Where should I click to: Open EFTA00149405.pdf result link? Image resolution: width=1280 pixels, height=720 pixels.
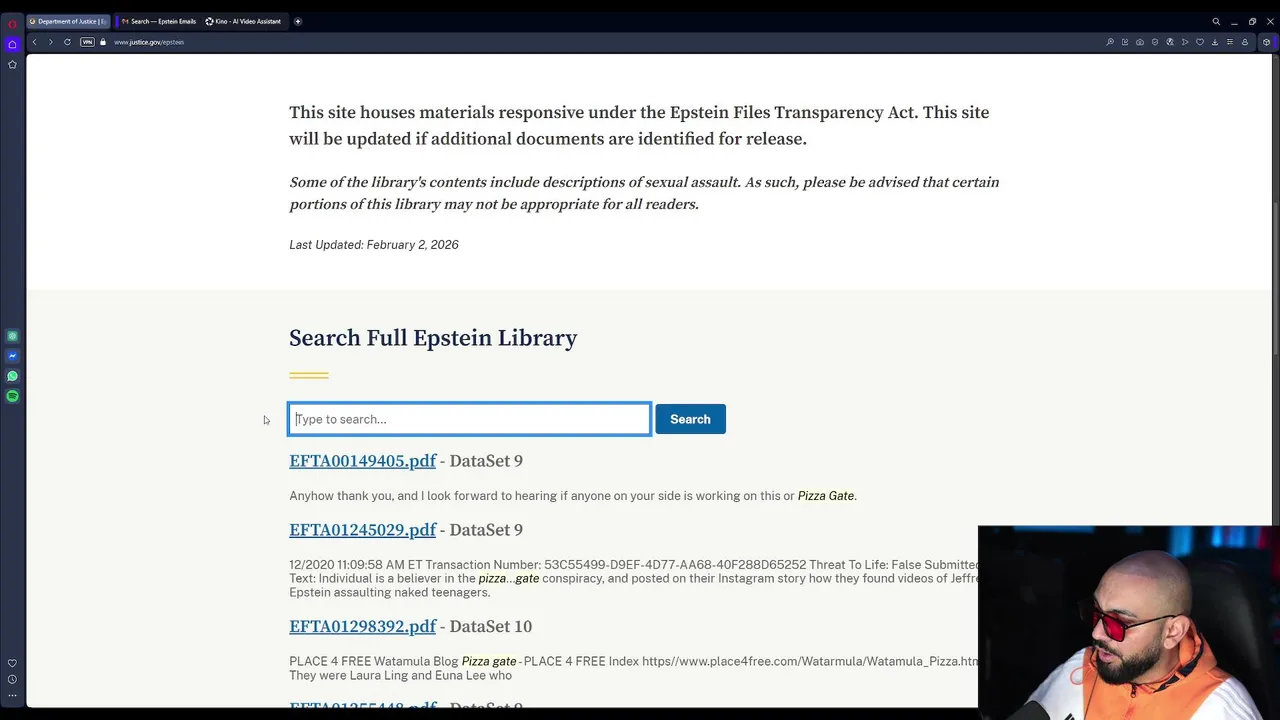coord(363,461)
